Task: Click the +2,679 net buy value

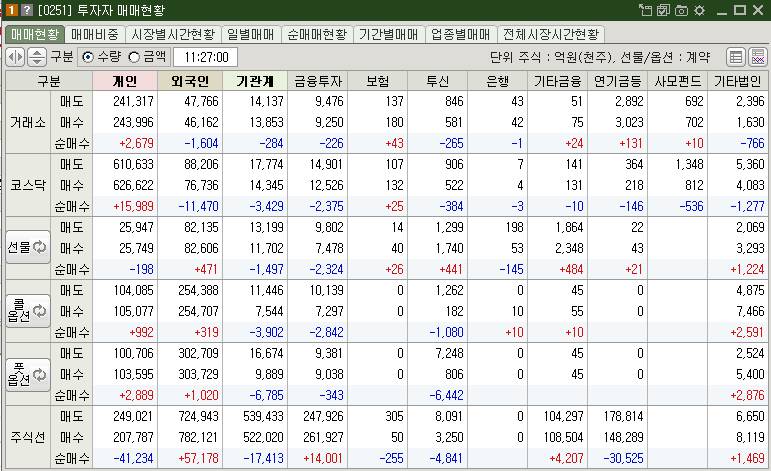Action: point(136,144)
